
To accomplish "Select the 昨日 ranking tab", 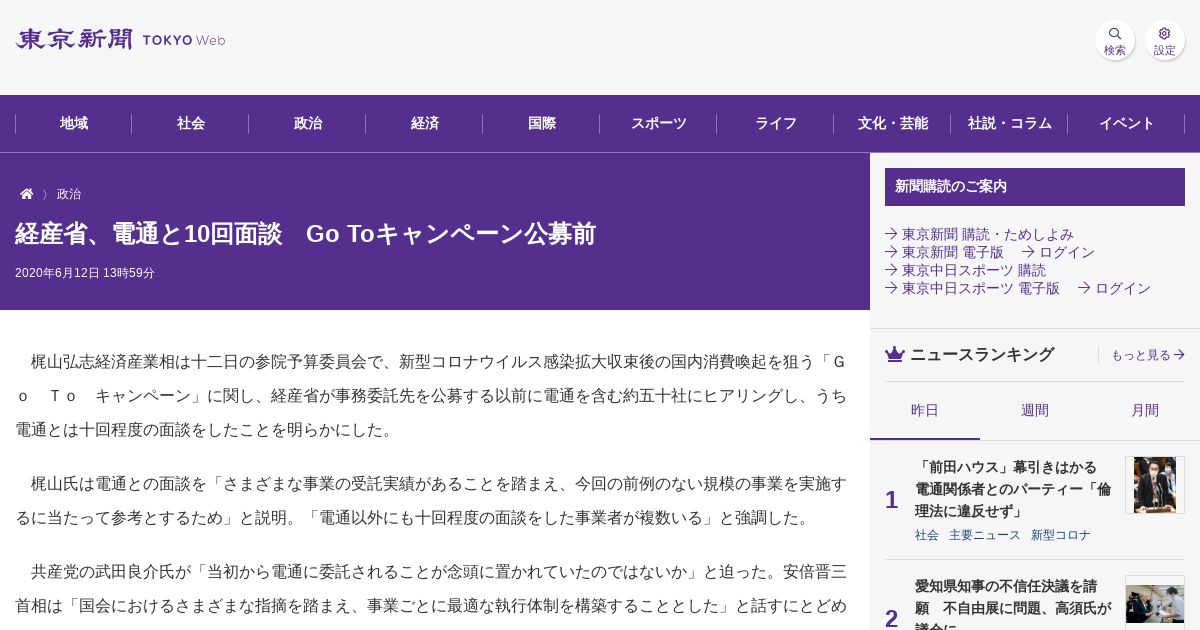I will pos(925,410).
